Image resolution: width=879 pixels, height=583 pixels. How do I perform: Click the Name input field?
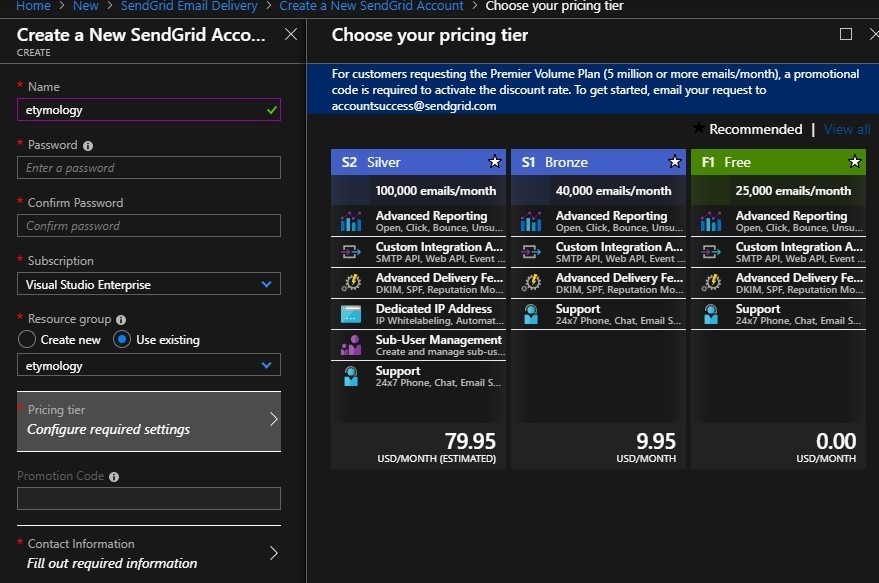pyautogui.click(x=149, y=110)
